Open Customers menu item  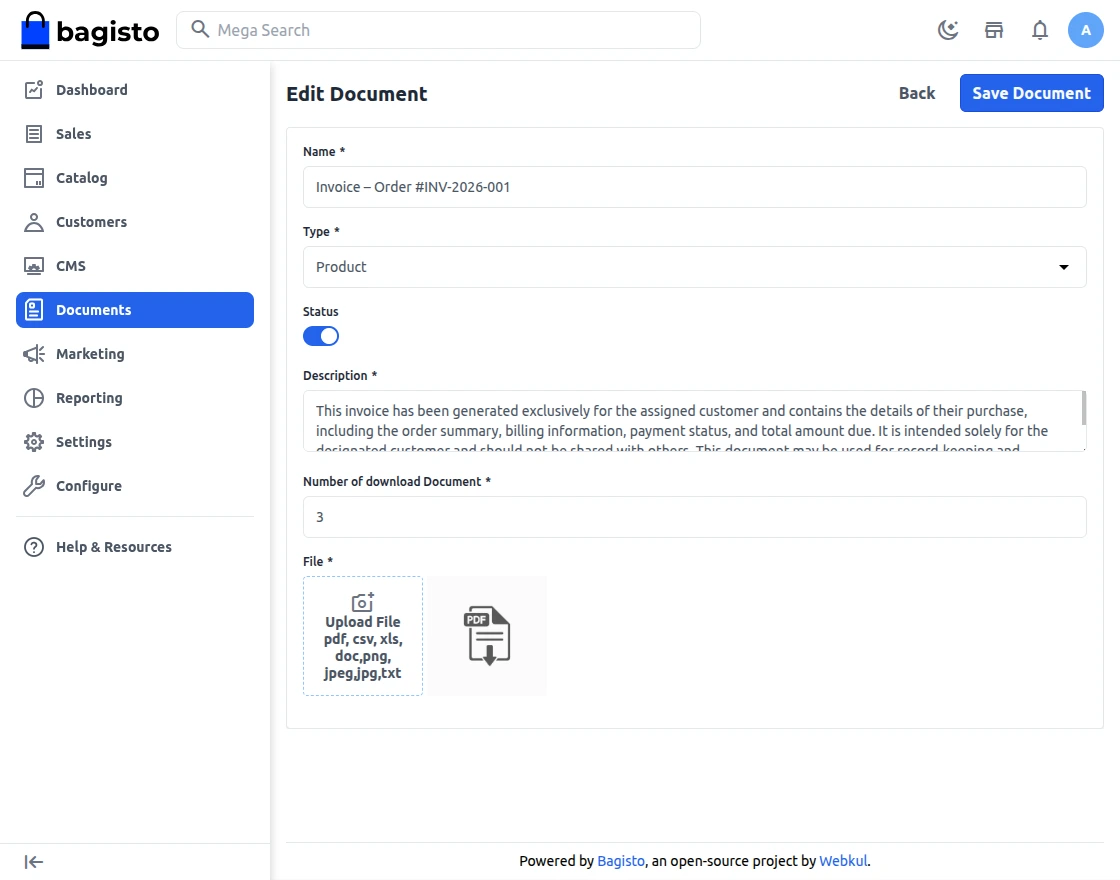(x=135, y=222)
